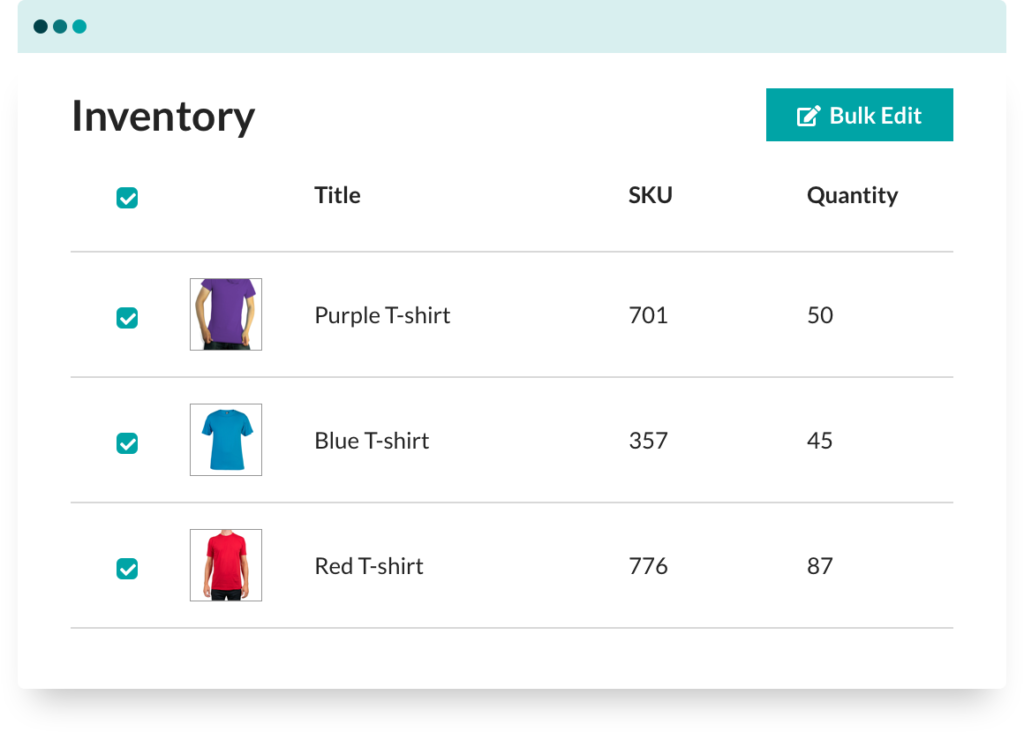Sort by the SKU column header
Image resolution: width=1024 pixels, height=733 pixels.
click(x=650, y=195)
